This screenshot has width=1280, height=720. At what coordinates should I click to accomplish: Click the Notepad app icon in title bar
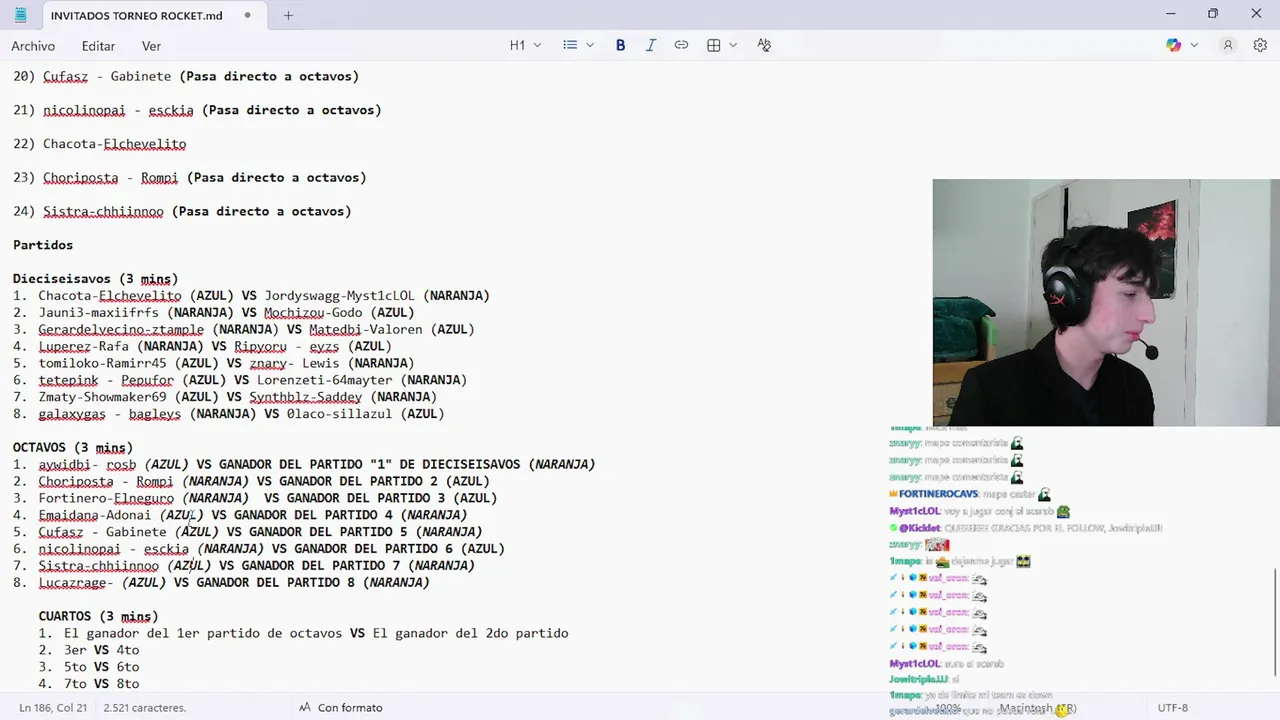point(21,15)
